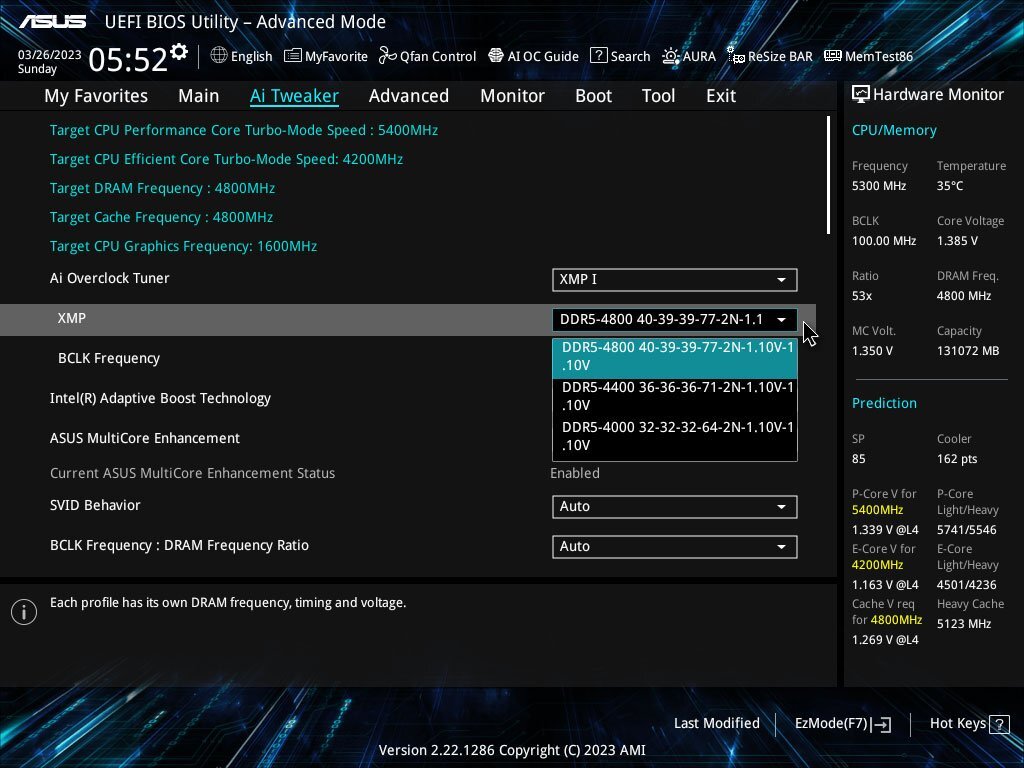Image resolution: width=1024 pixels, height=768 pixels.
Task: Click the 5300 MHz frequency value
Action: (x=879, y=186)
